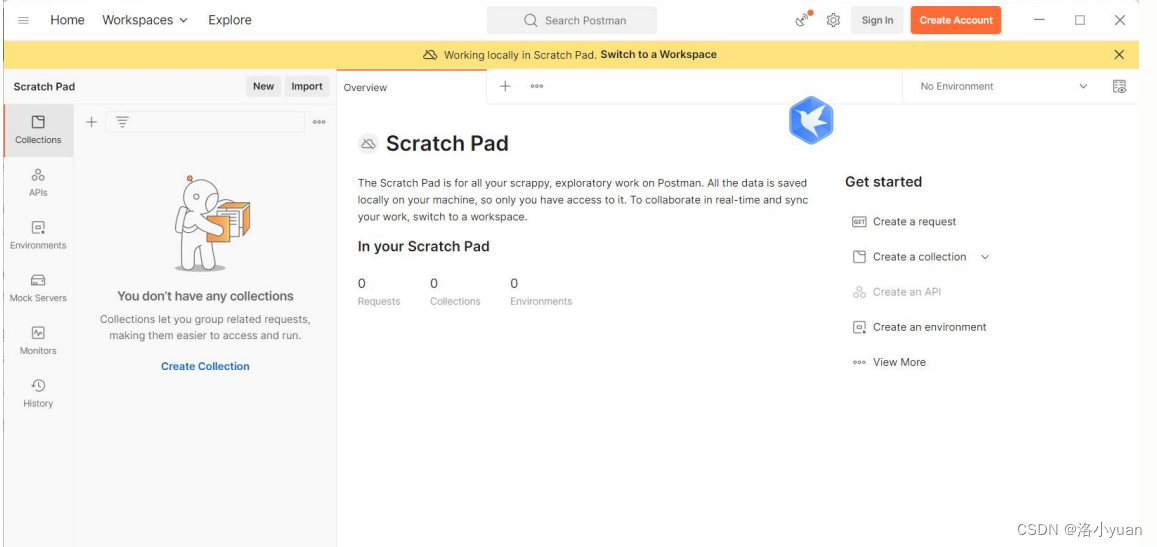
Task: Expand the Create a collection chevron
Action: [985, 257]
